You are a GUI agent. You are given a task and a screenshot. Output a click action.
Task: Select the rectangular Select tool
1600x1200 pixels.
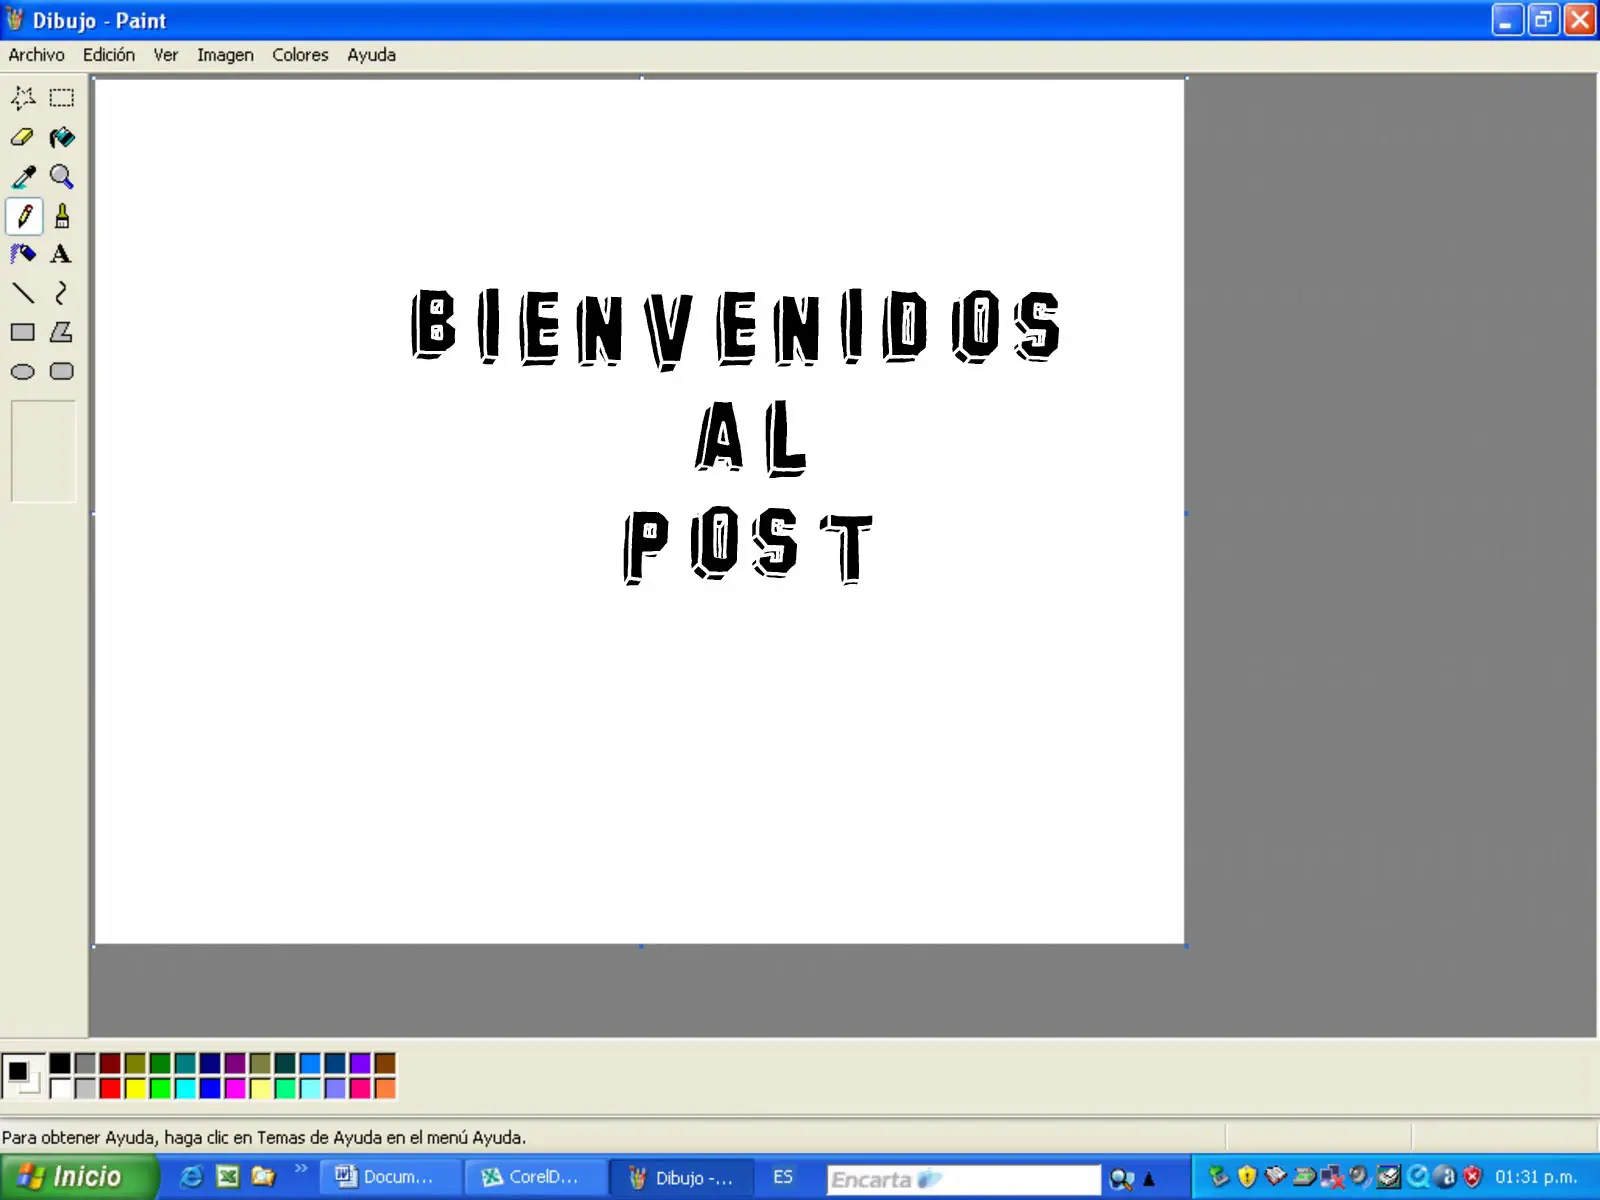pyautogui.click(x=62, y=98)
